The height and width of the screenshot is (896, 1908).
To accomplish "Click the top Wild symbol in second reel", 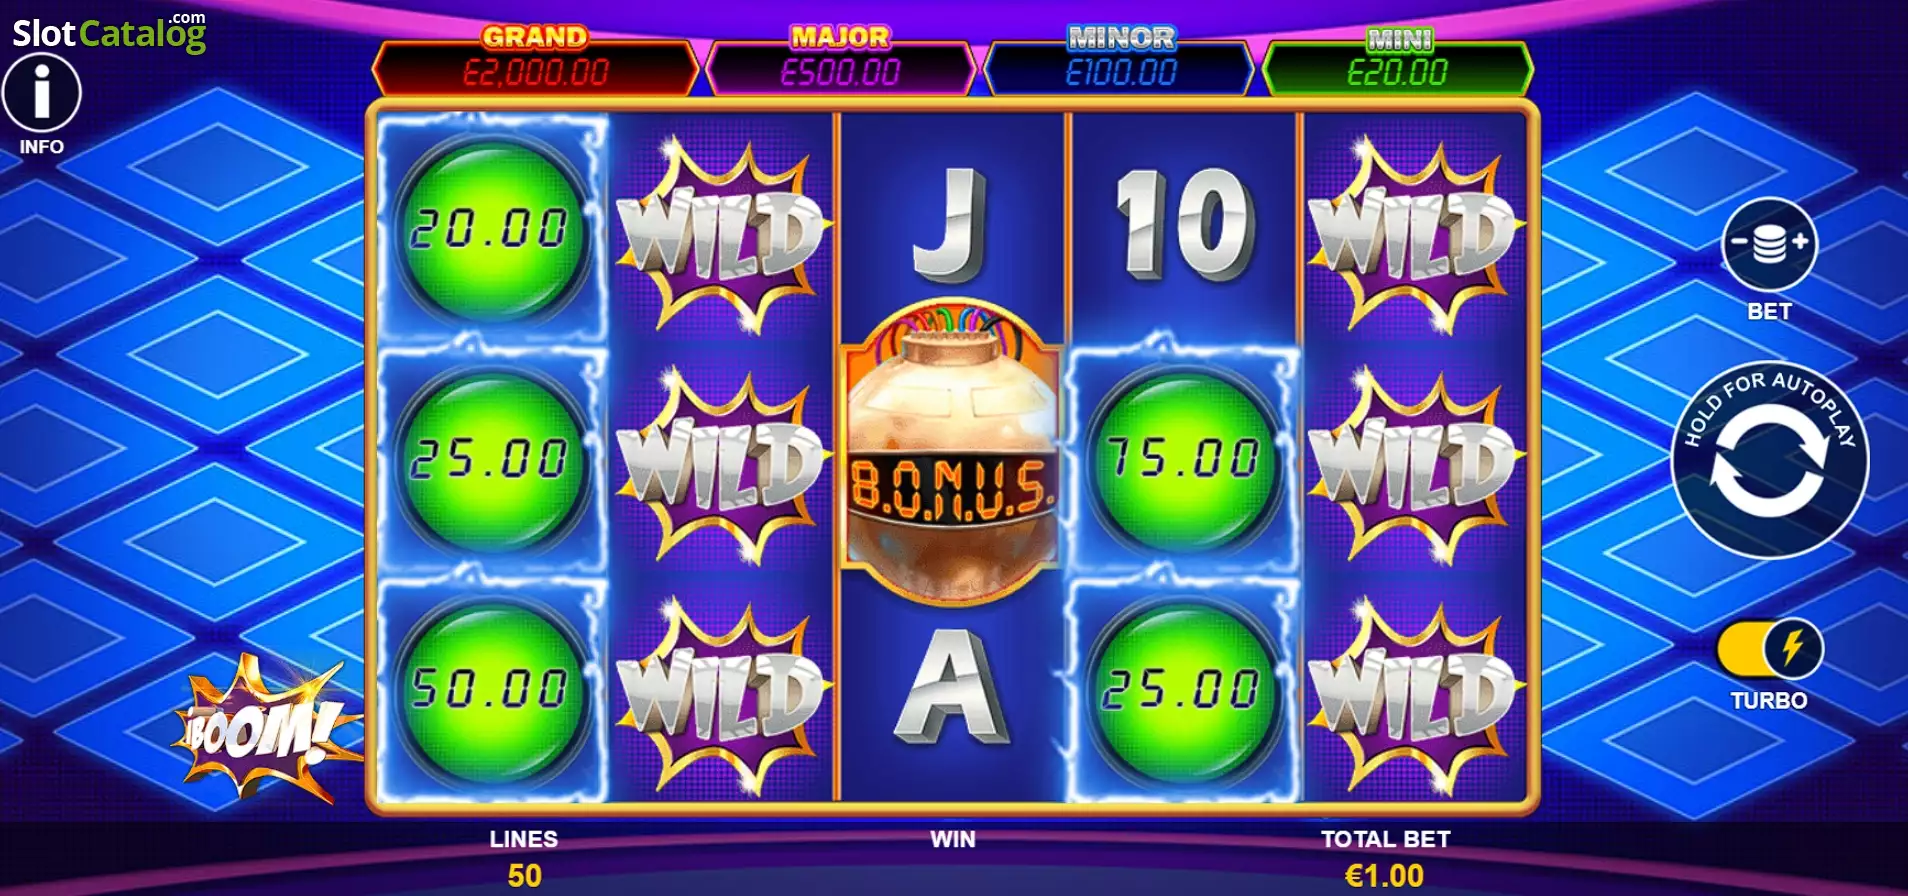I will tap(721, 234).
